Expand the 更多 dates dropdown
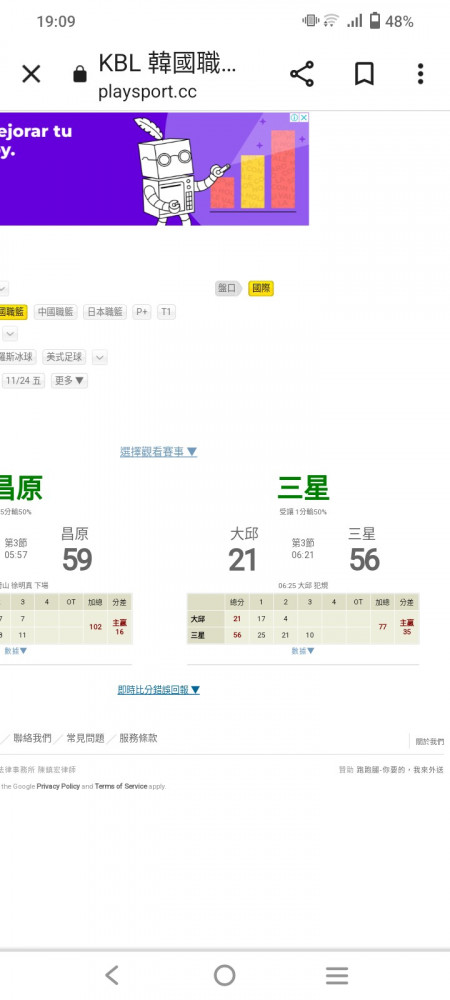 click(69, 381)
